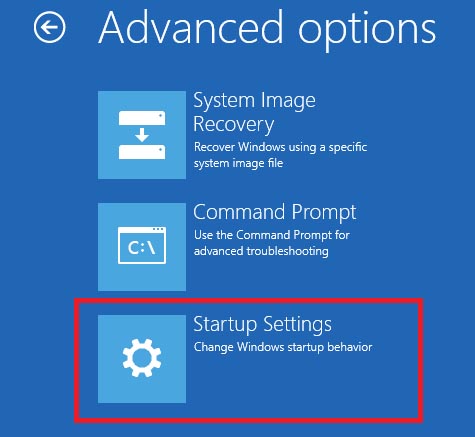The height and width of the screenshot is (437, 475).
Task: Select the "System Image Recovery" title text
Action: coord(254,112)
